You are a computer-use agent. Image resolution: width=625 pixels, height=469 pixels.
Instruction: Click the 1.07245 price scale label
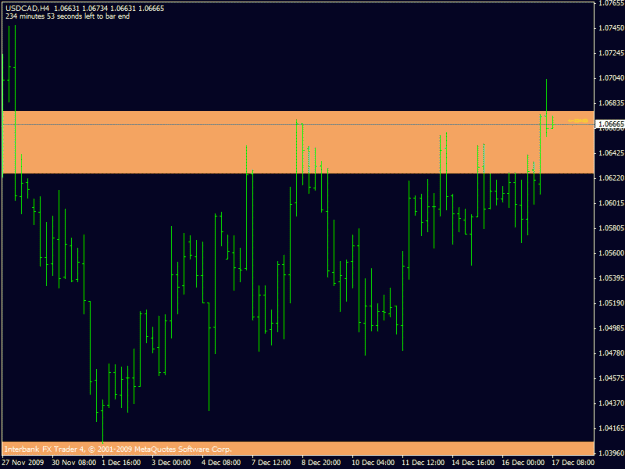coord(611,53)
